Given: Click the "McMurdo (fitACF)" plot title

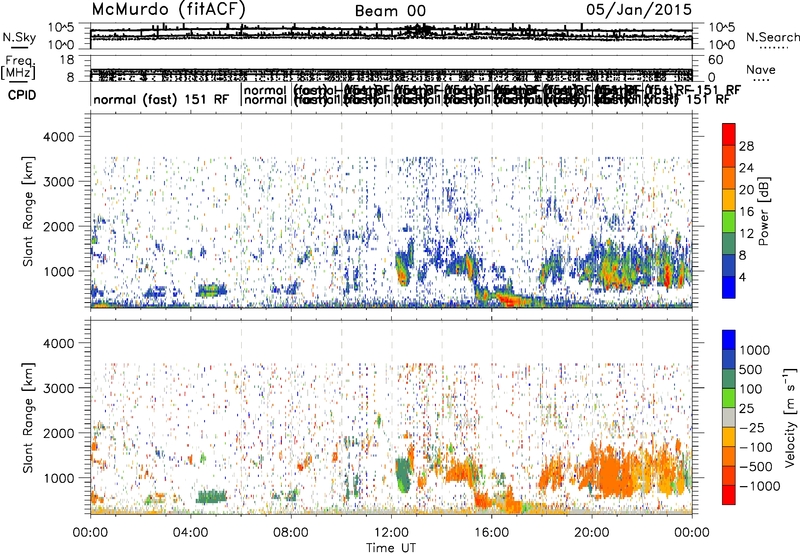Looking at the screenshot, I should (x=169, y=9).
